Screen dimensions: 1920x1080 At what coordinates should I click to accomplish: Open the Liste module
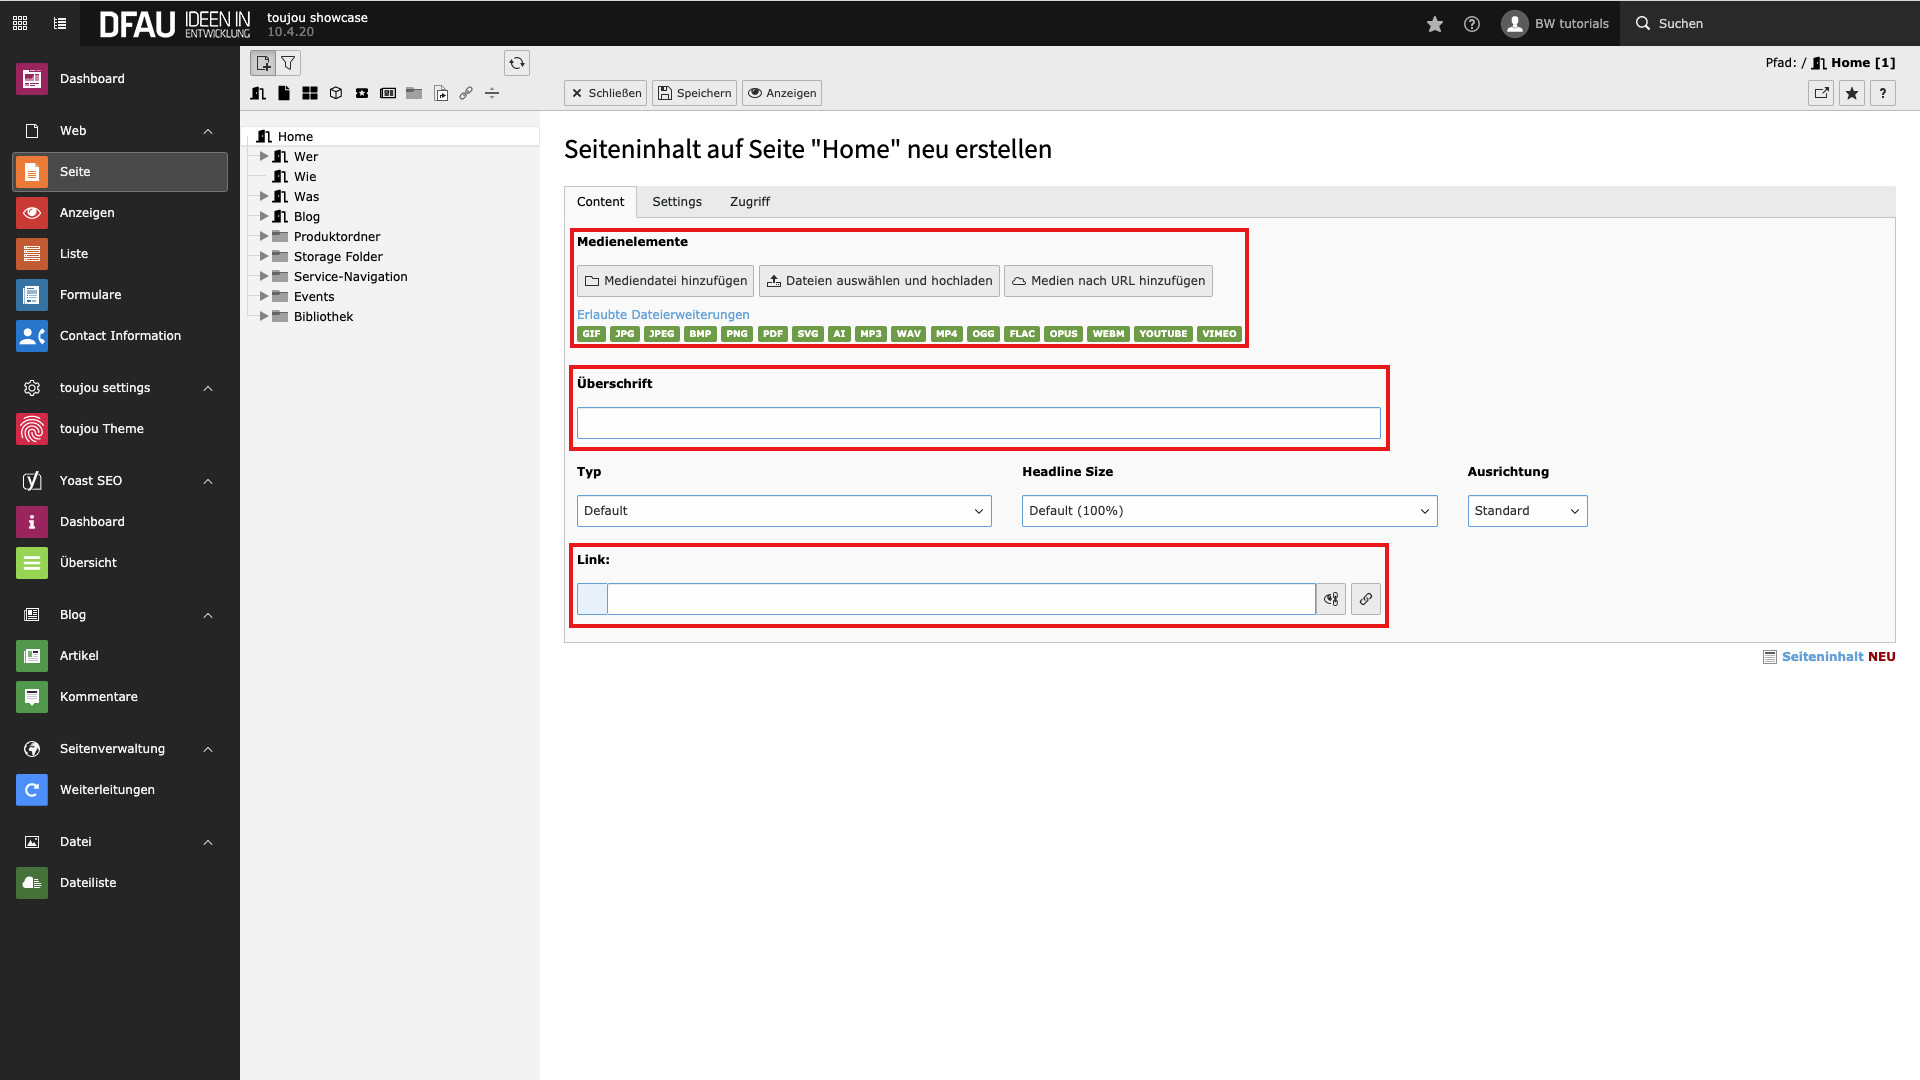pyautogui.click(x=120, y=254)
